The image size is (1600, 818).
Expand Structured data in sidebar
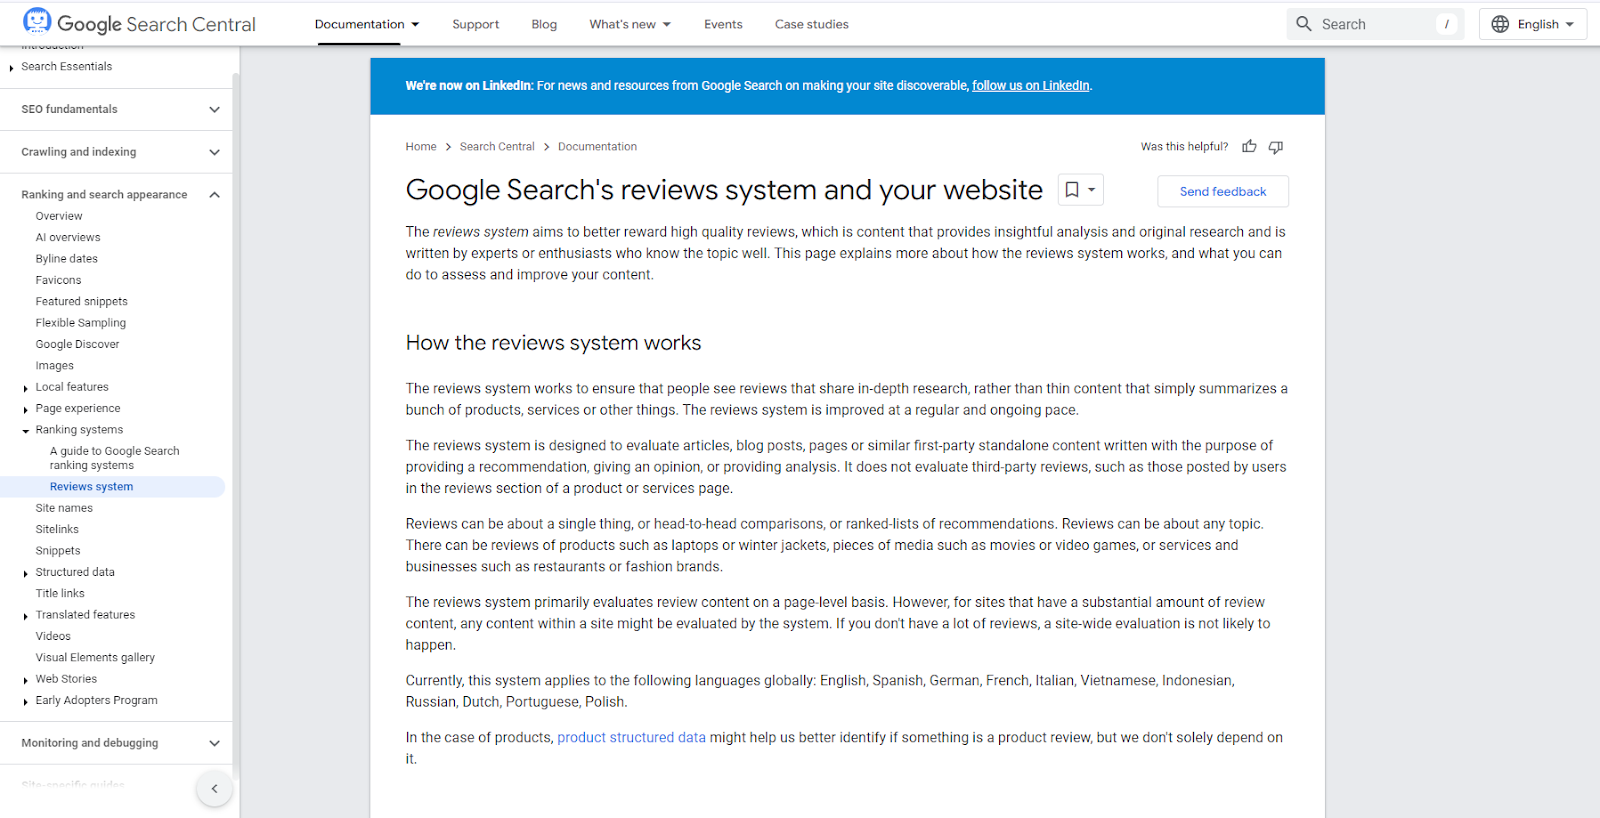point(25,573)
